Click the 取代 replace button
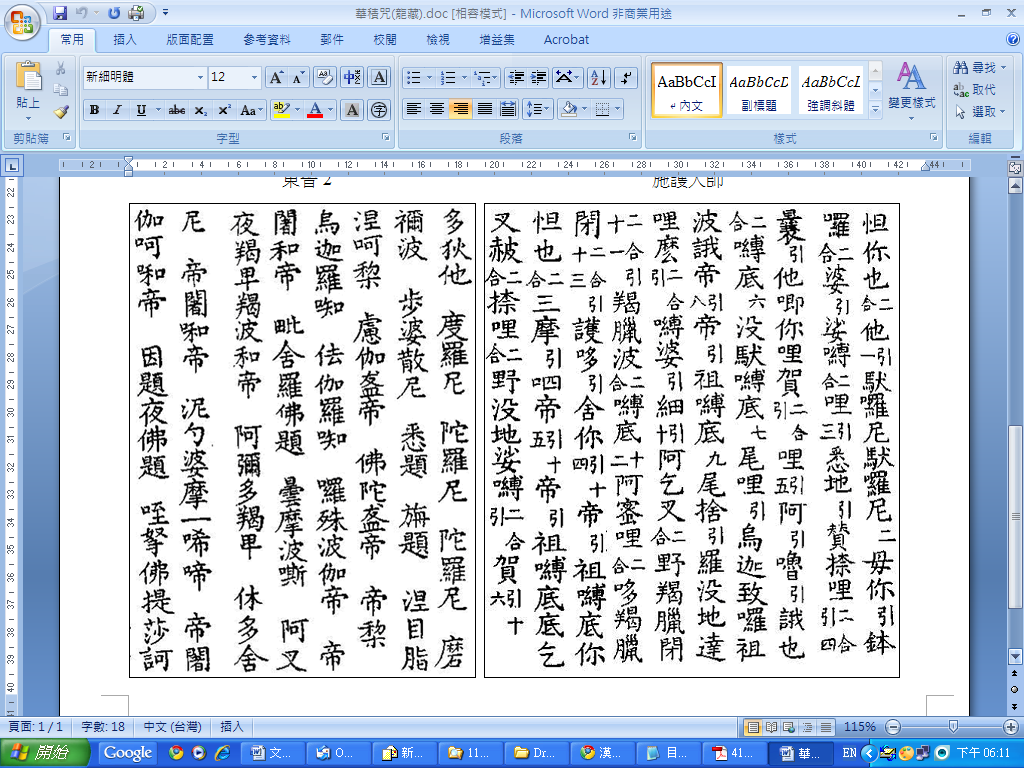 click(x=975, y=90)
